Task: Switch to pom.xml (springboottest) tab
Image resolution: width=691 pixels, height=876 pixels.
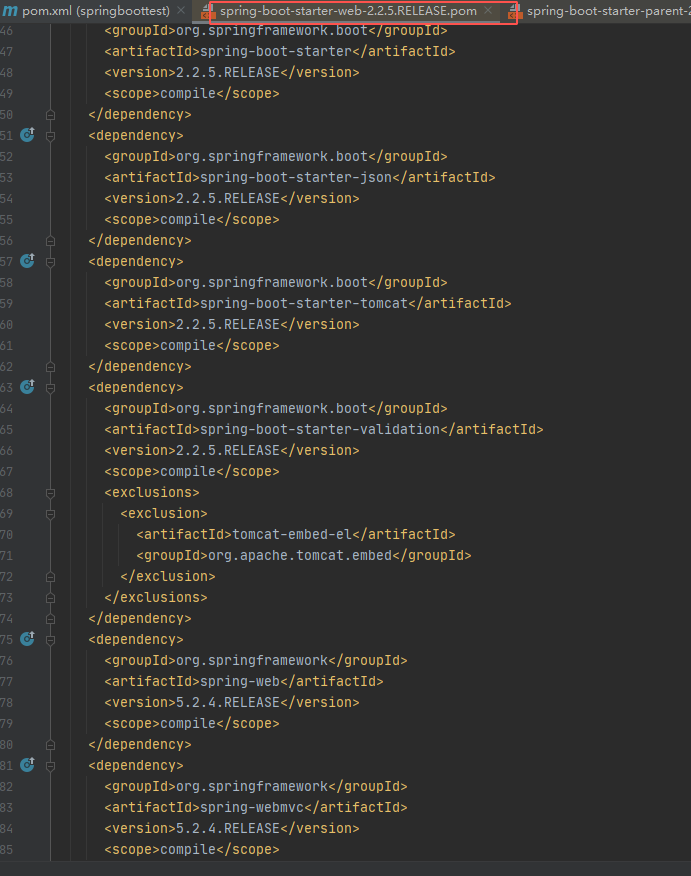Action: coord(96,11)
